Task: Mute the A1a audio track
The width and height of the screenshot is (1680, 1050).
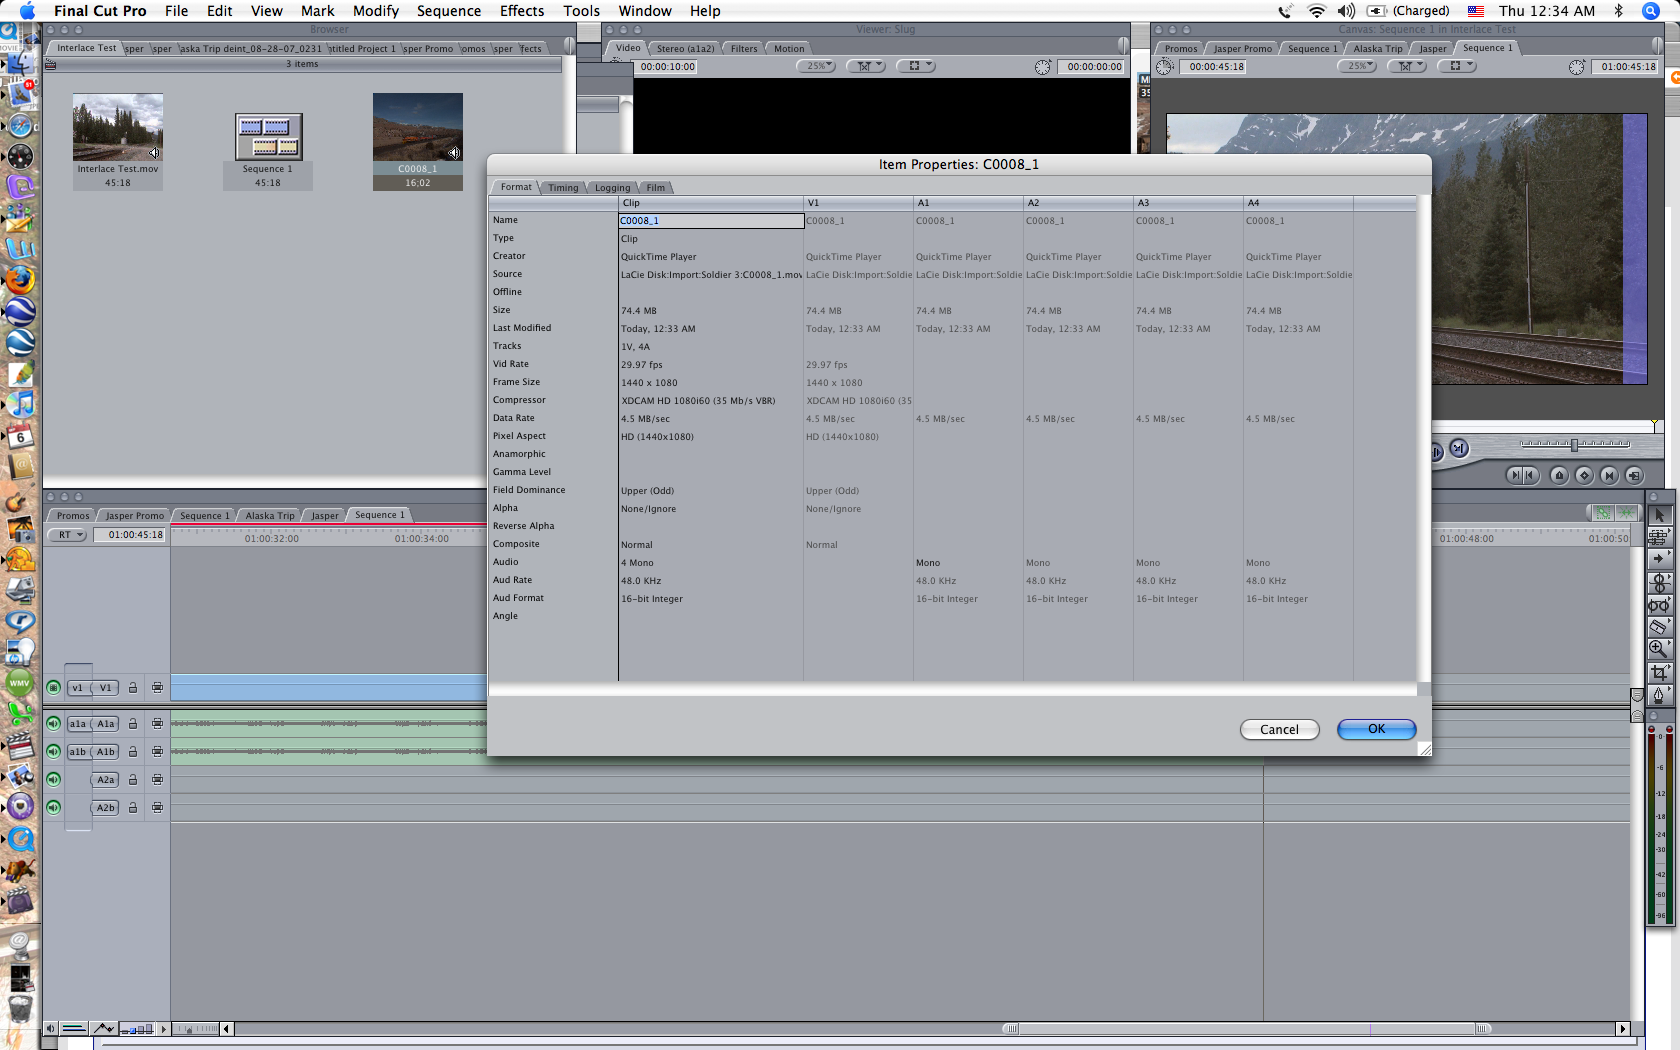Action: pyautogui.click(x=54, y=723)
